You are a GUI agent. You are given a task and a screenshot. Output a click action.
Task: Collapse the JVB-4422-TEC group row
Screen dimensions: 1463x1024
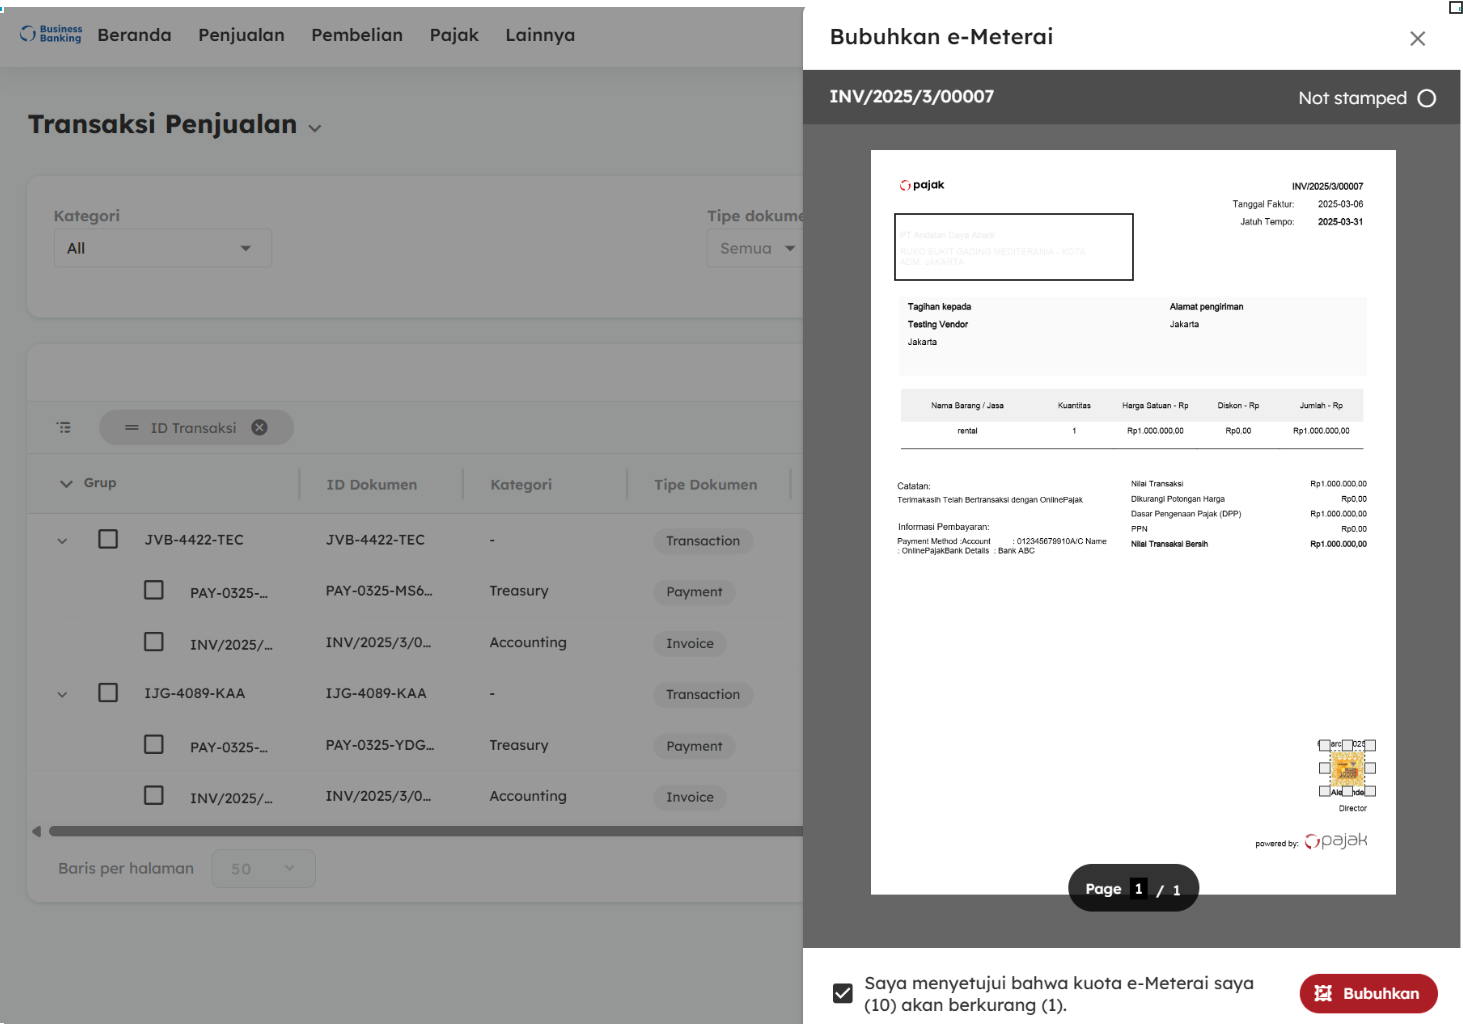click(62, 541)
